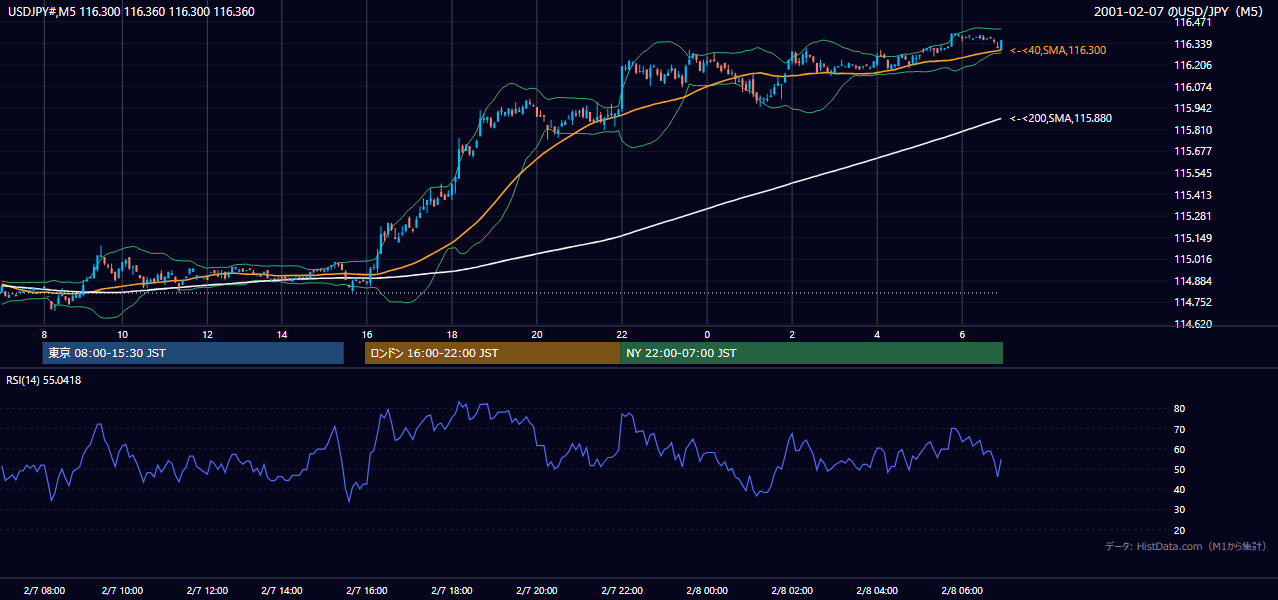Click the 2/7 18:00 date label
Viewport: 1278px width, 600px height.
point(452,590)
